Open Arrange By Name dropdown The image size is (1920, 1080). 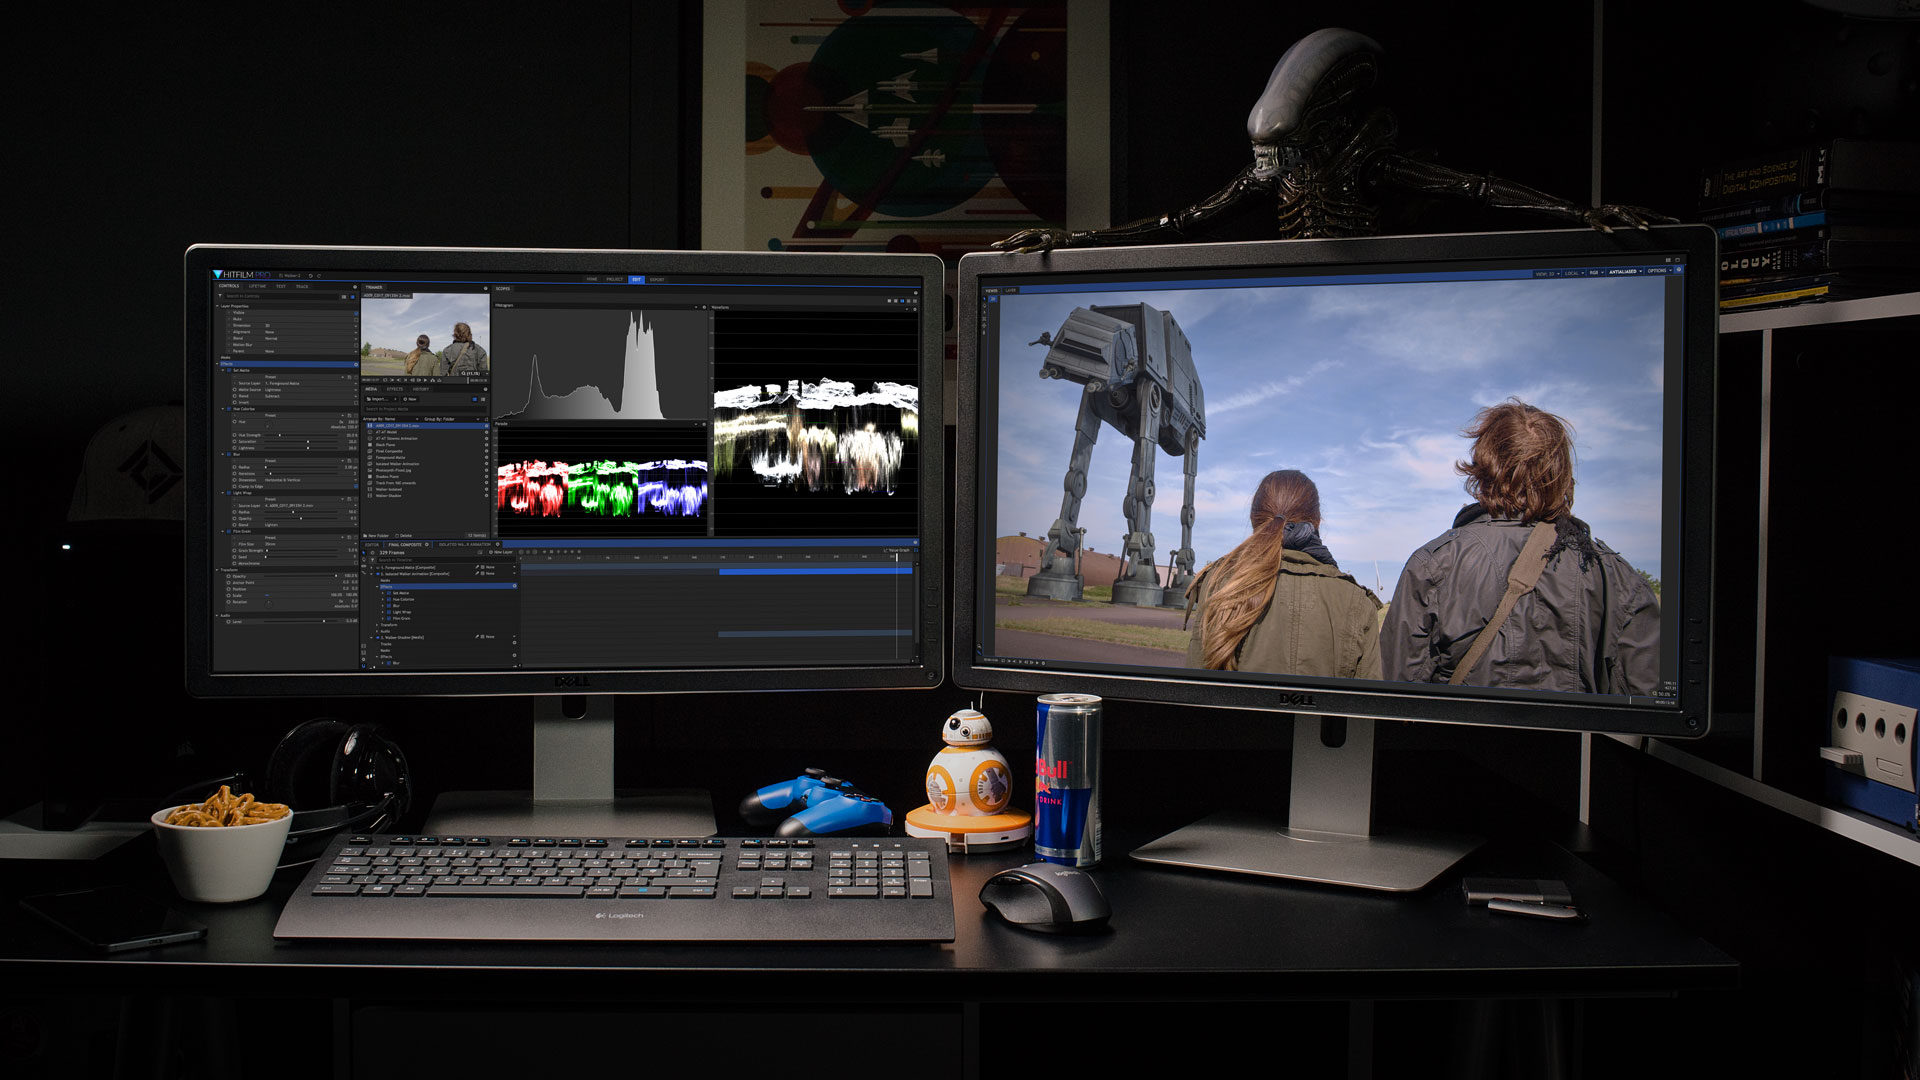click(x=391, y=419)
